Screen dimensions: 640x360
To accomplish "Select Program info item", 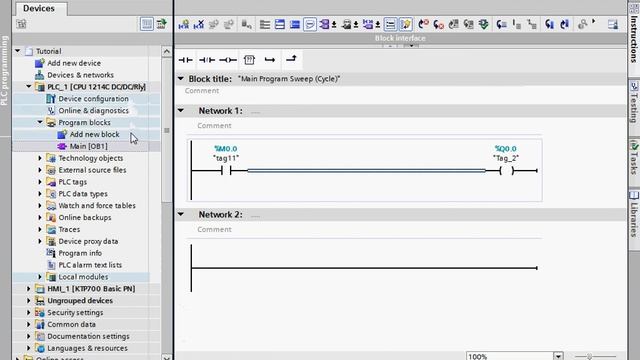I will [x=80, y=253].
